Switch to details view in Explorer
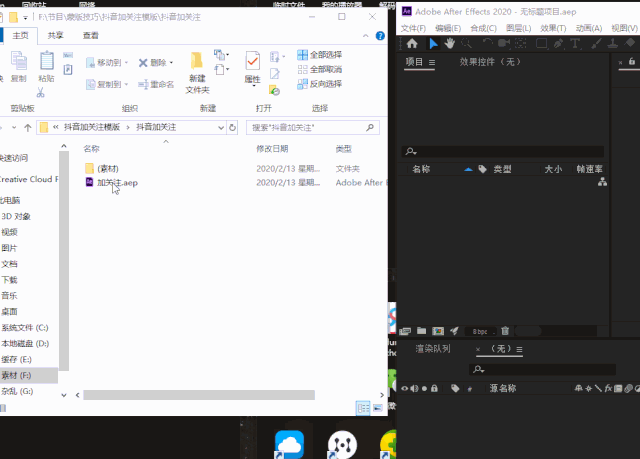The height and width of the screenshot is (459, 640). pyautogui.click(x=363, y=408)
